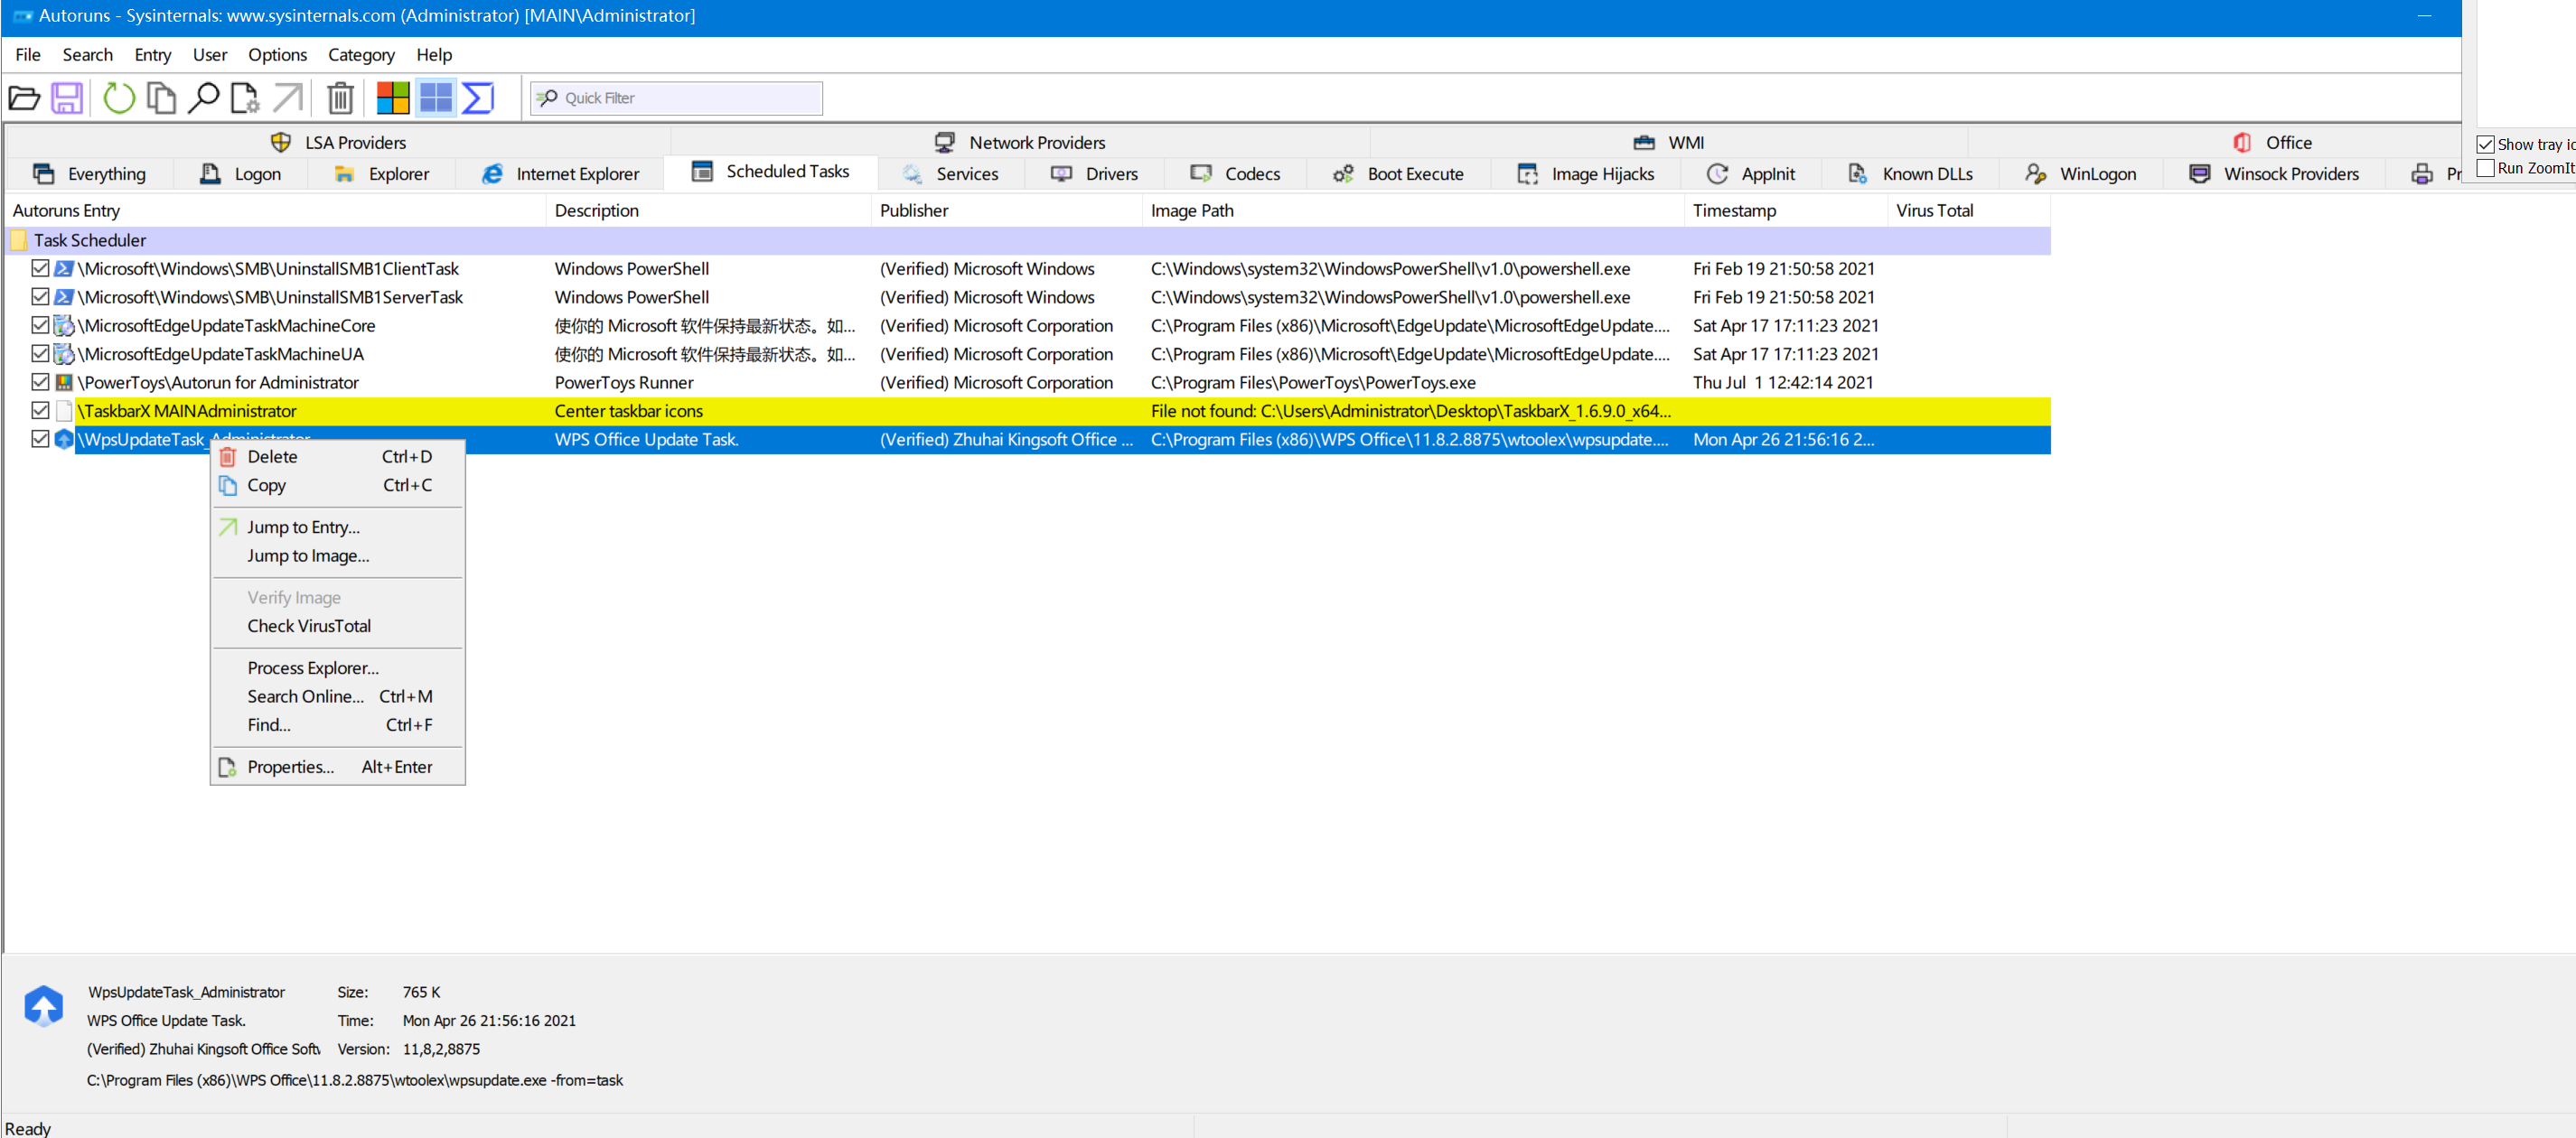Select Process Explorer in context menu
The width and height of the screenshot is (2576, 1138).
pyautogui.click(x=338, y=669)
